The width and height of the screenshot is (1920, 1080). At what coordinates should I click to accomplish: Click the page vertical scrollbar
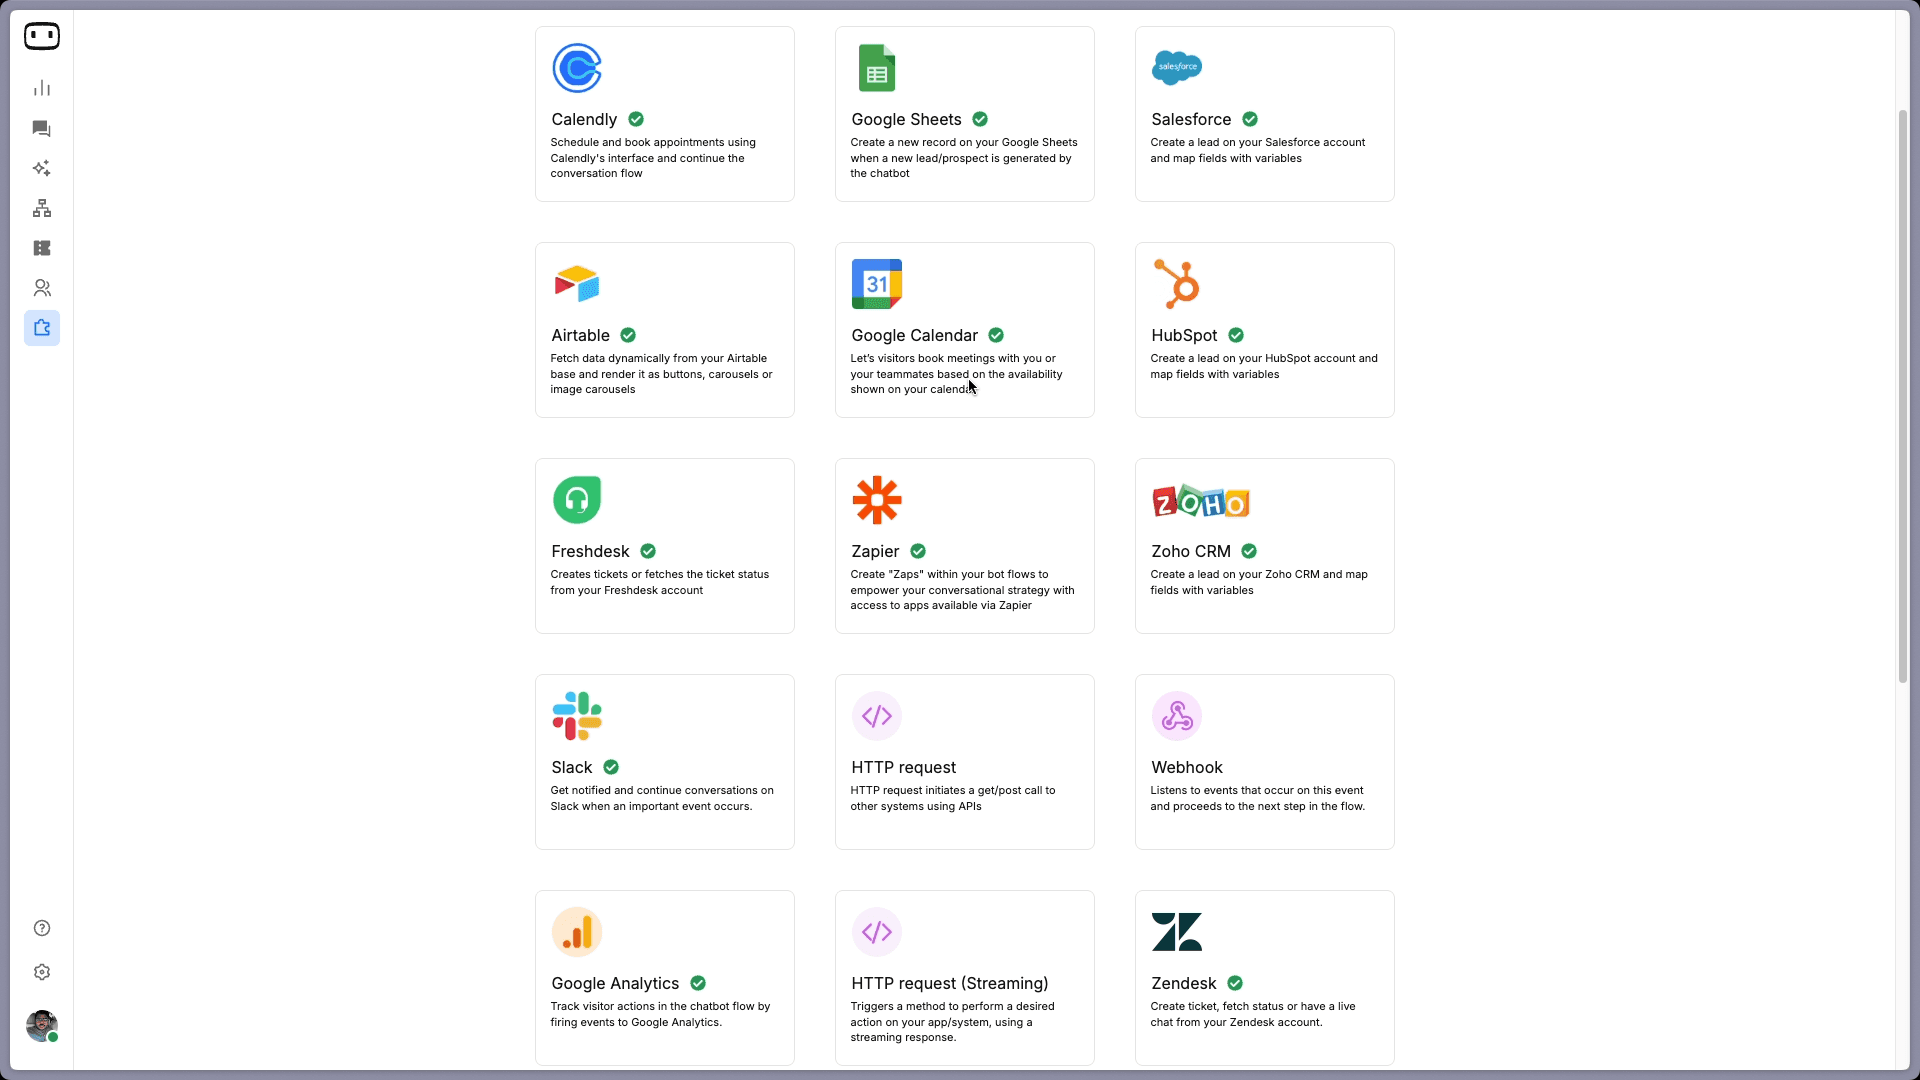[1903, 400]
